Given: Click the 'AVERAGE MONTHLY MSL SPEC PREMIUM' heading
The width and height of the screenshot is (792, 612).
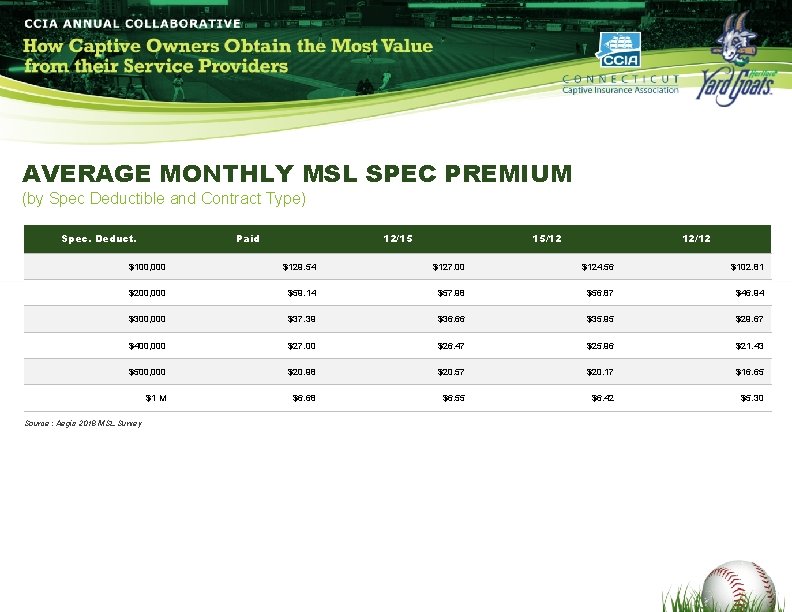Looking at the screenshot, I should point(297,173).
